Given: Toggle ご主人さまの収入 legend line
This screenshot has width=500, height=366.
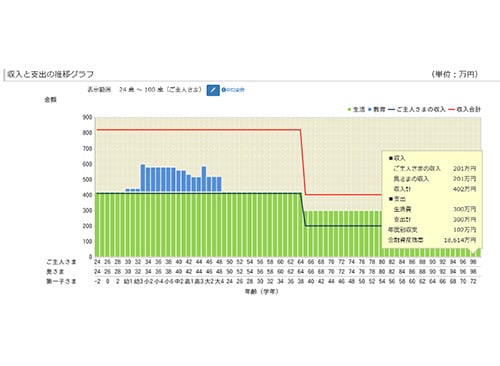Looking at the screenshot, I should click(x=417, y=109).
